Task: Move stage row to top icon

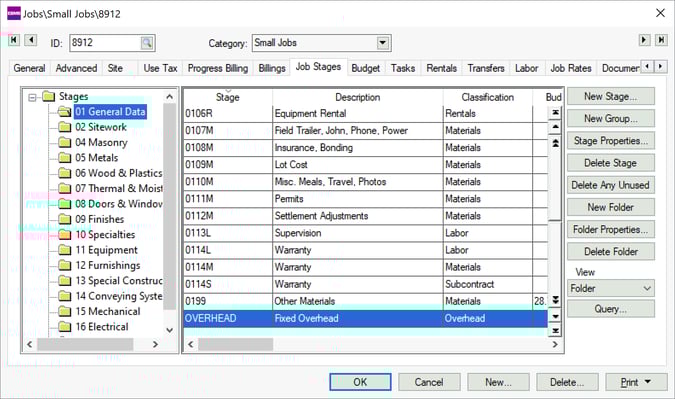Action: pyautogui.click(x=555, y=112)
